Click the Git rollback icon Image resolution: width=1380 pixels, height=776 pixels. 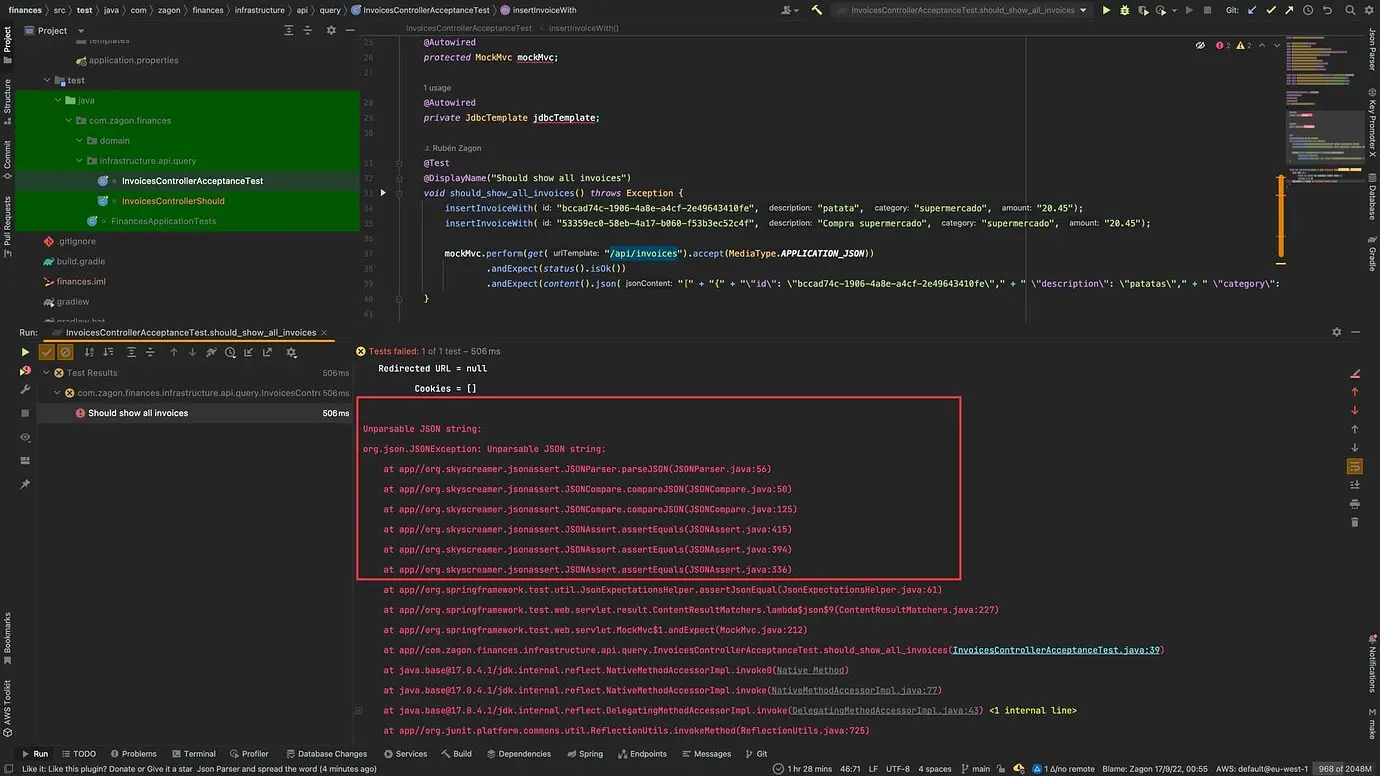[1327, 10]
